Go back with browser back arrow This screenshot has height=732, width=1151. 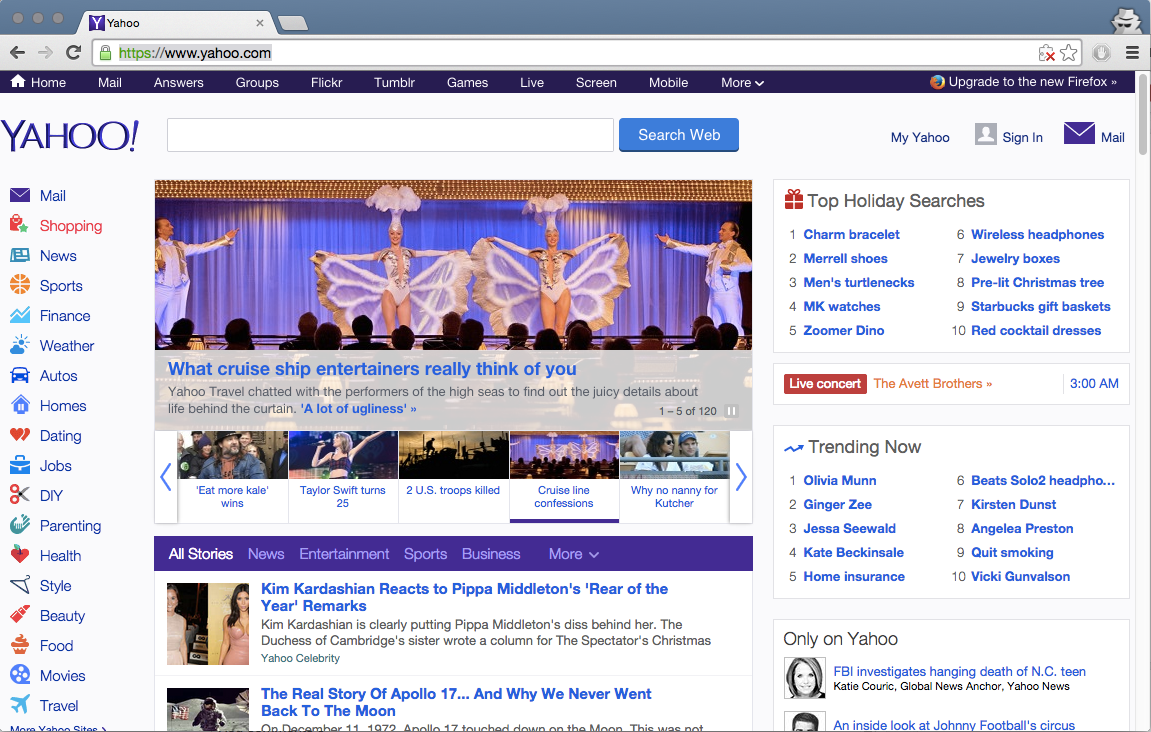click(18, 53)
